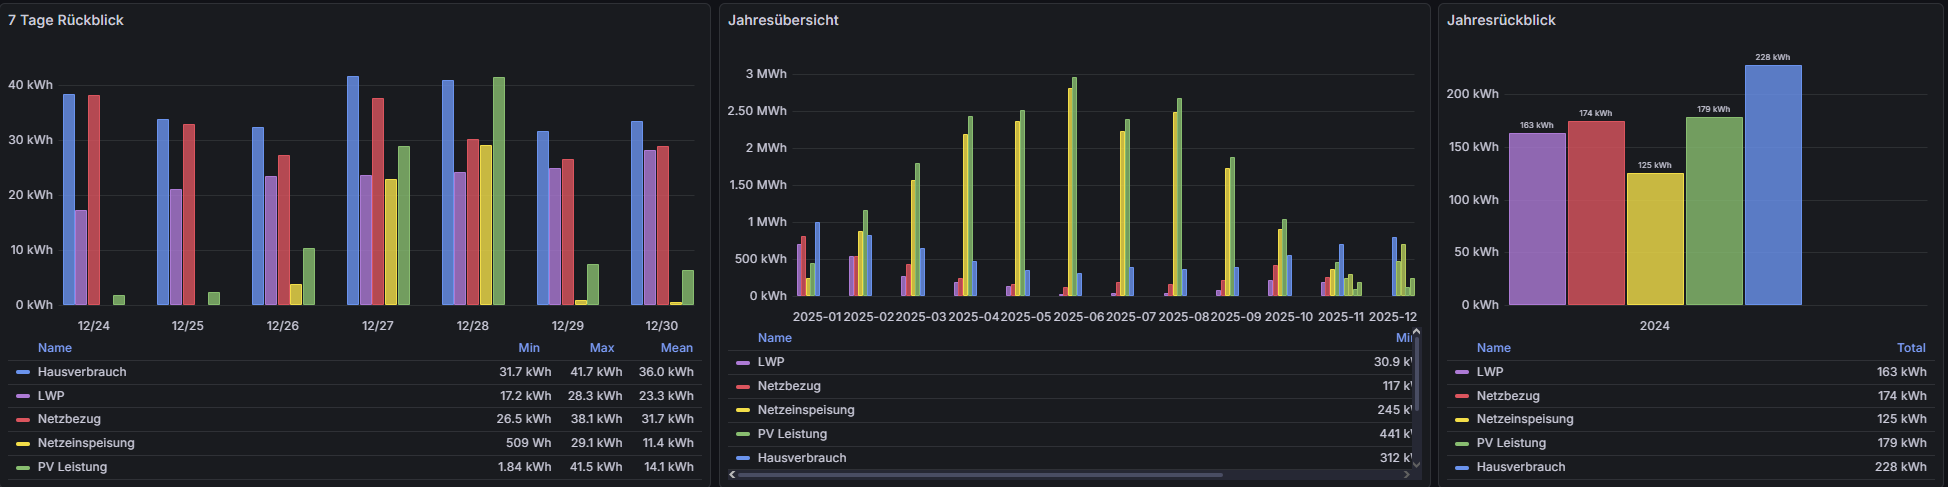Open the Jahresübersicht panel title menu
1948x487 pixels.
click(x=783, y=20)
